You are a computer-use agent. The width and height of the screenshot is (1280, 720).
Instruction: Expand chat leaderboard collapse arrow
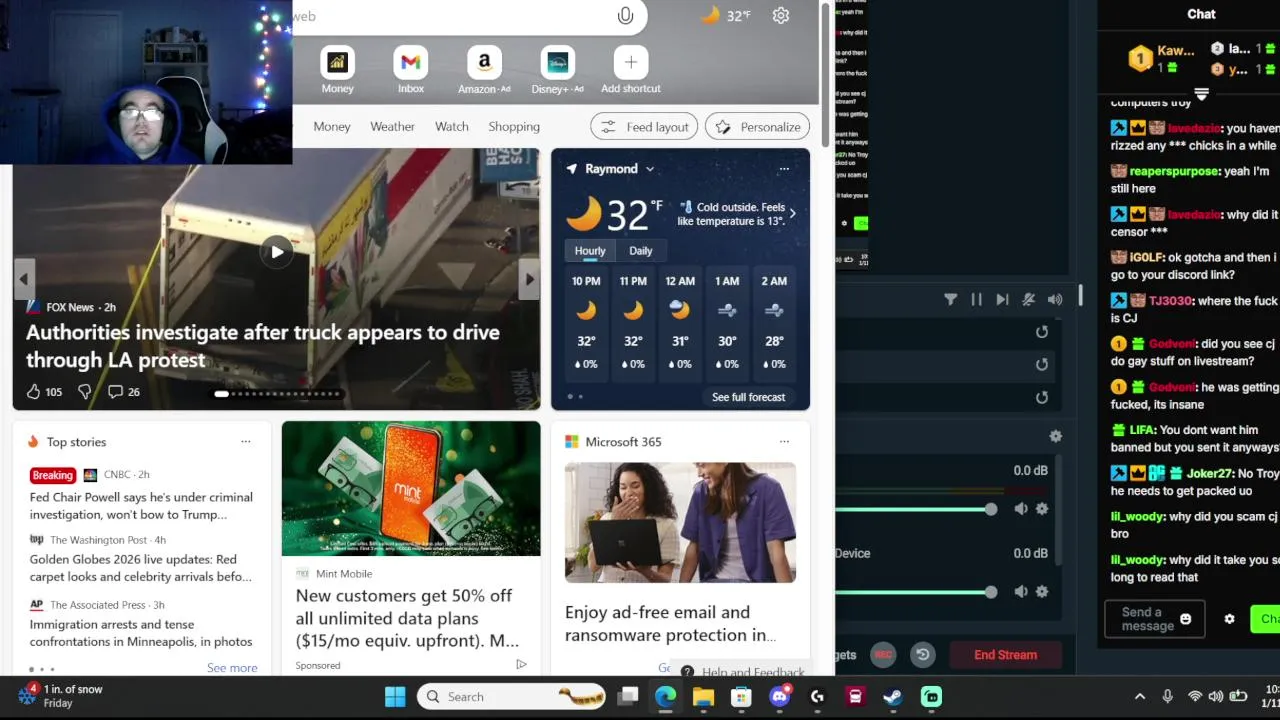click(x=1201, y=94)
